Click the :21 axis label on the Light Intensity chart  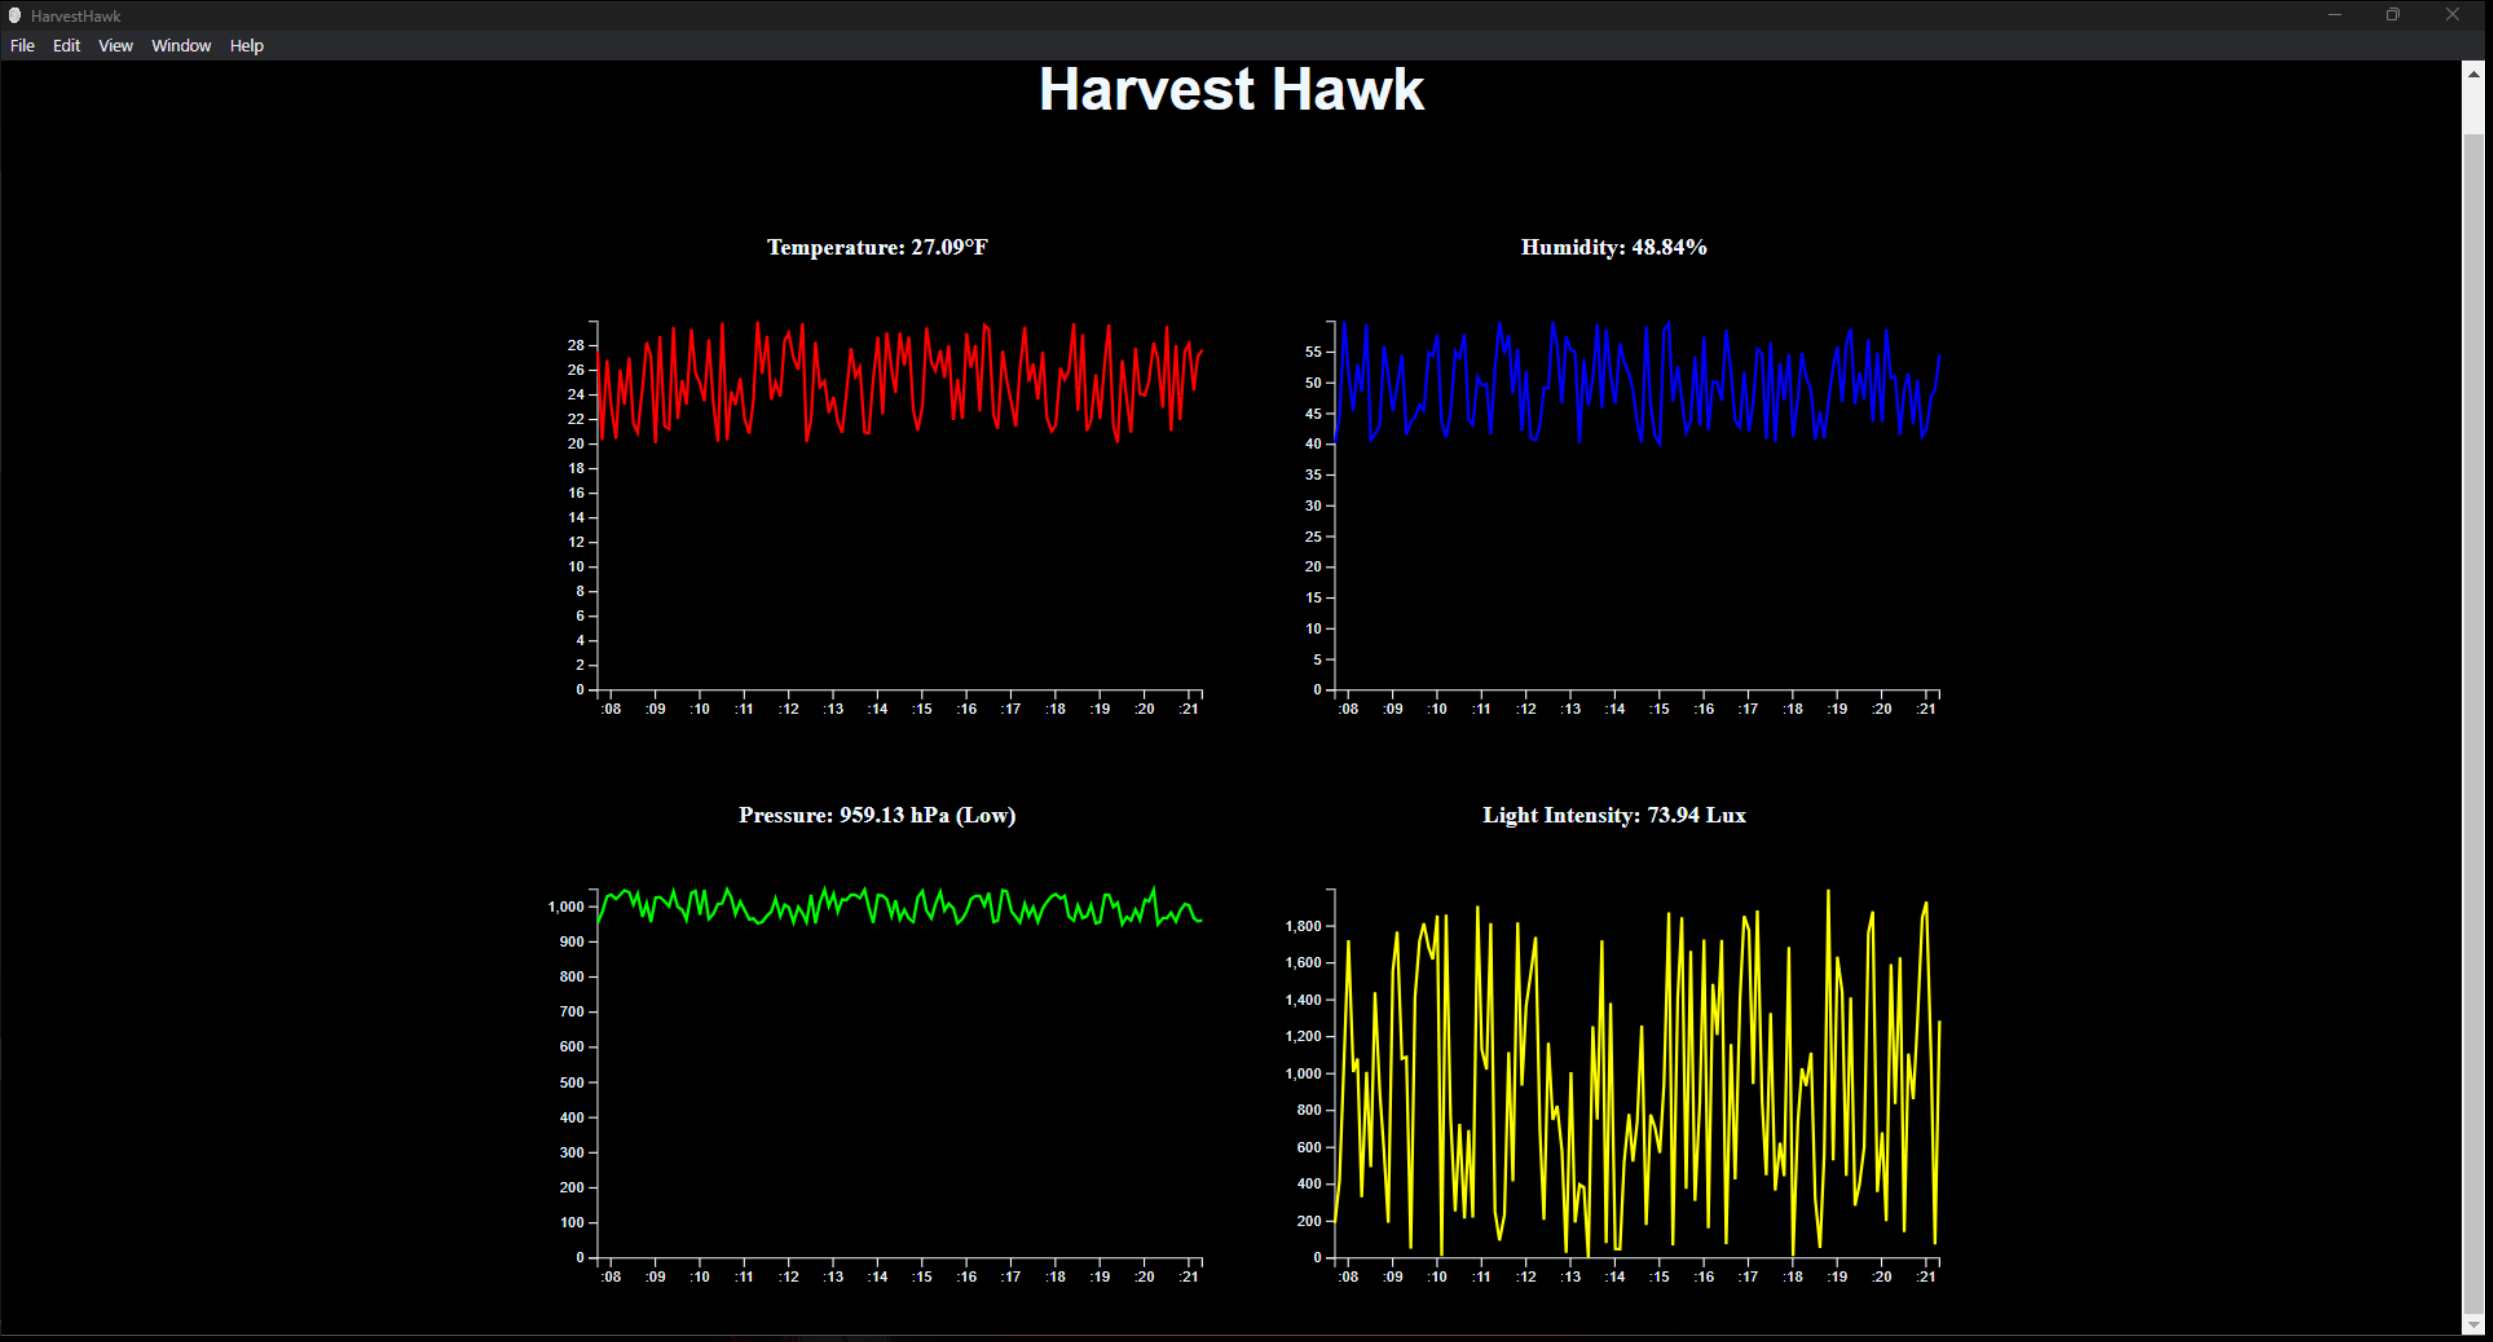[1926, 1277]
